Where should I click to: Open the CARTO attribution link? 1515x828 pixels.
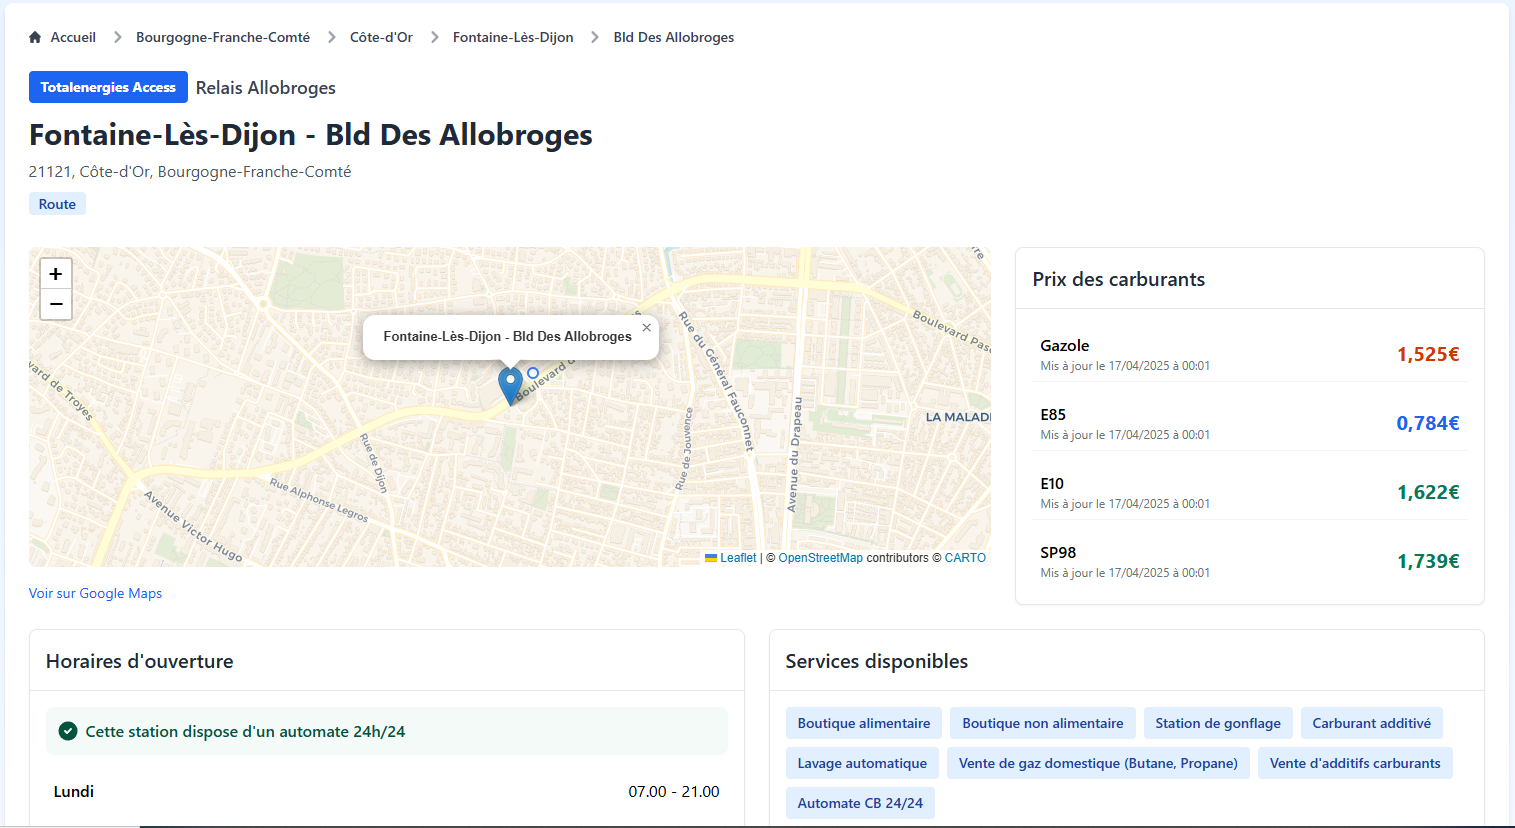[965, 558]
